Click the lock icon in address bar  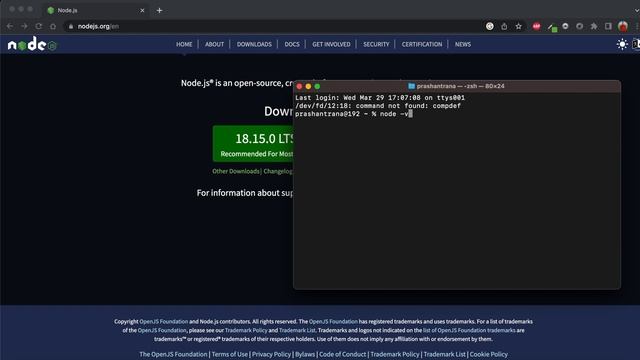tap(71, 26)
